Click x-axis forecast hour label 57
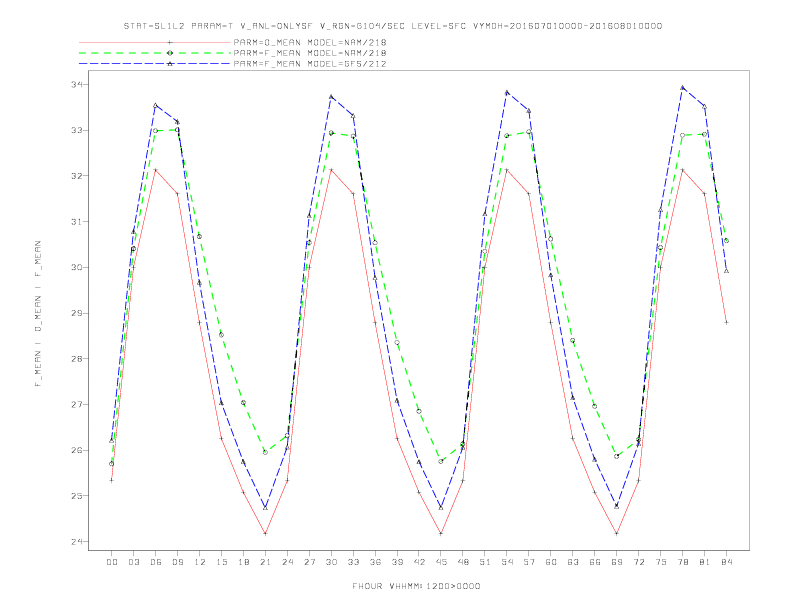 click(529, 562)
